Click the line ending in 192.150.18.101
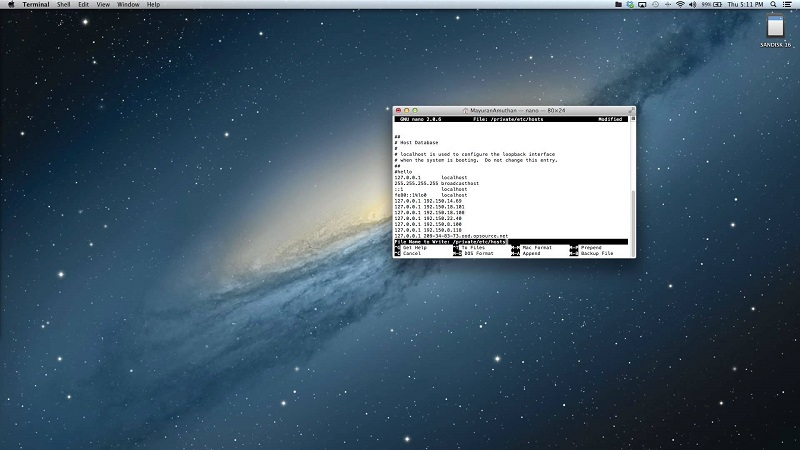This screenshot has width=800, height=450. pyautogui.click(x=429, y=207)
